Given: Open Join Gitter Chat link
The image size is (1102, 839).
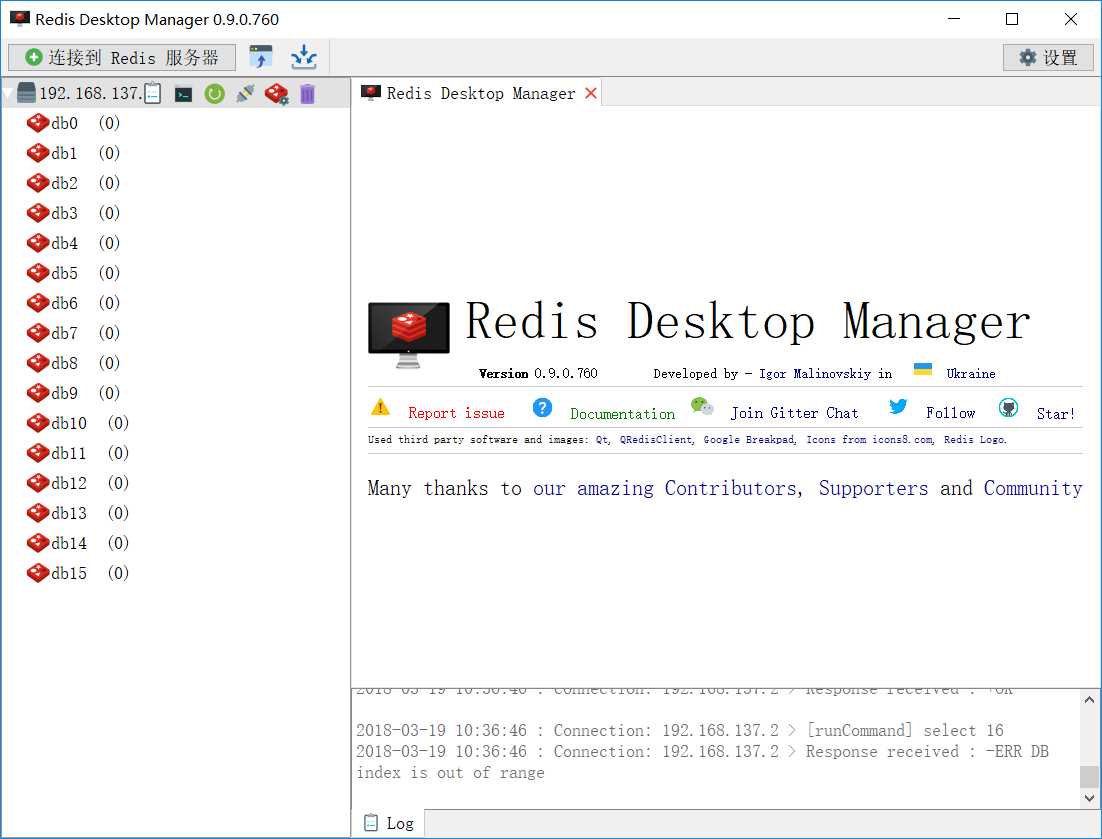Looking at the screenshot, I should point(794,413).
